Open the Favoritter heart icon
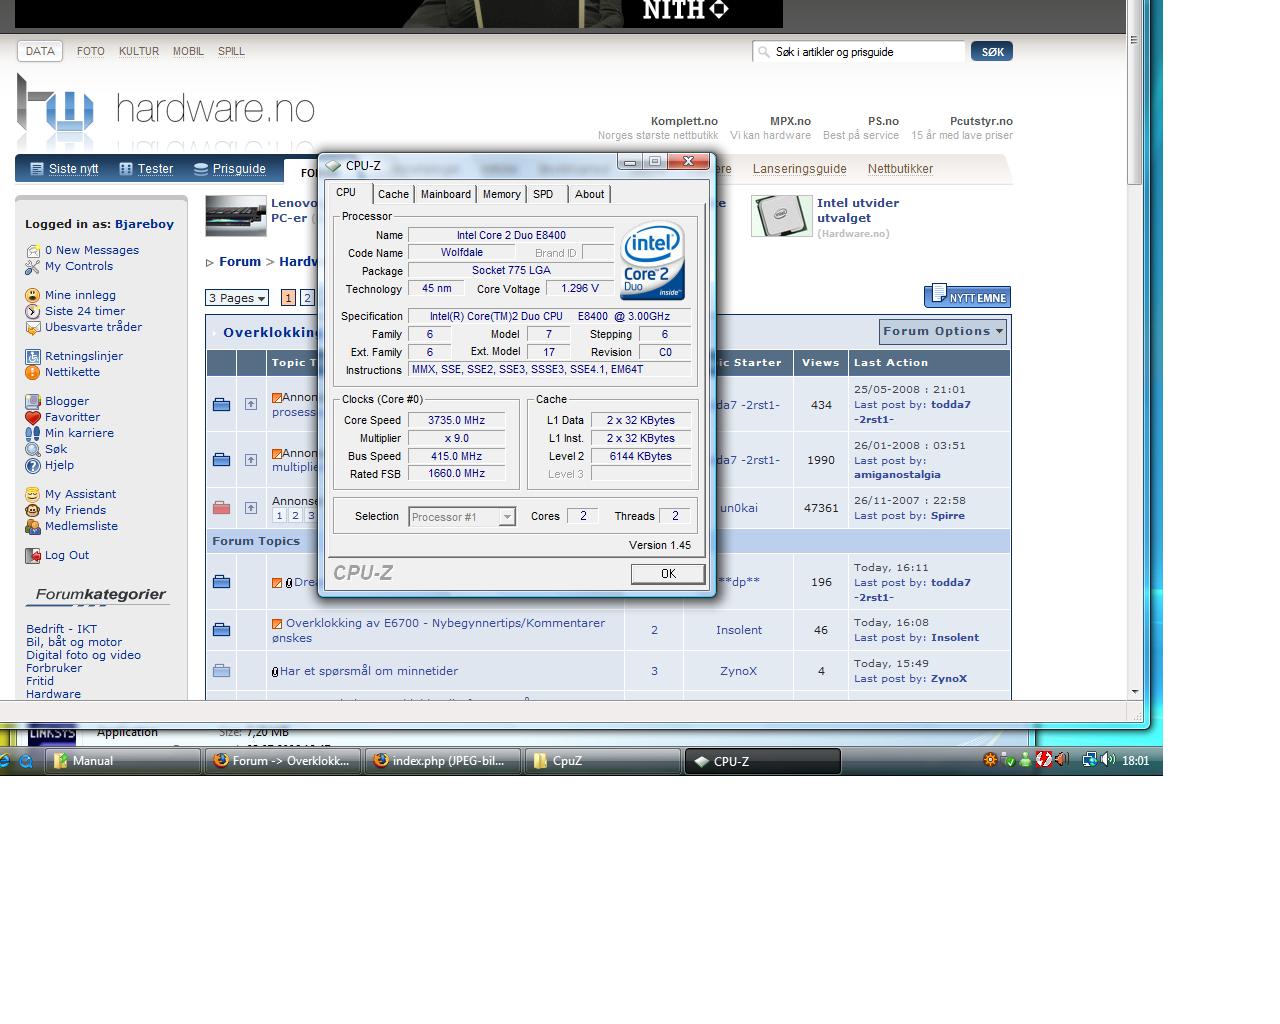The width and height of the screenshot is (1280, 1024). coord(33,417)
